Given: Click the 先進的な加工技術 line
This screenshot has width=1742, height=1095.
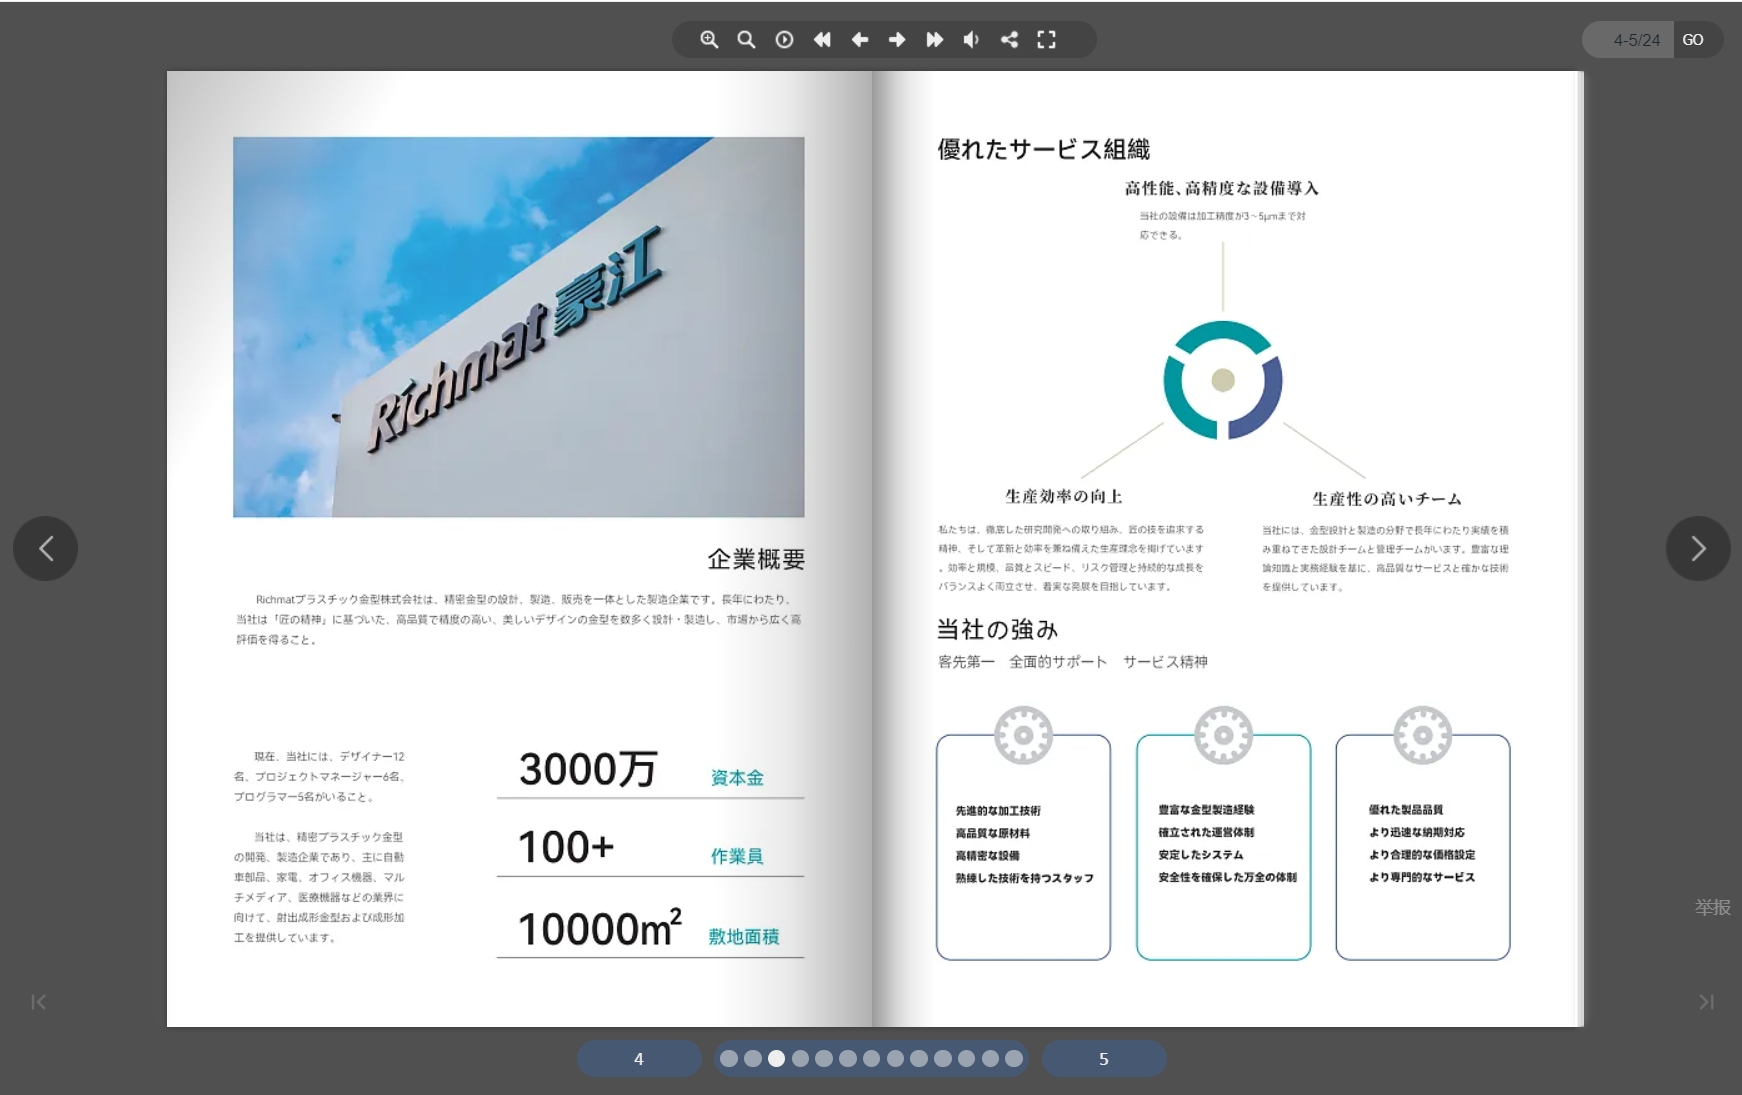Looking at the screenshot, I should pos(998,811).
